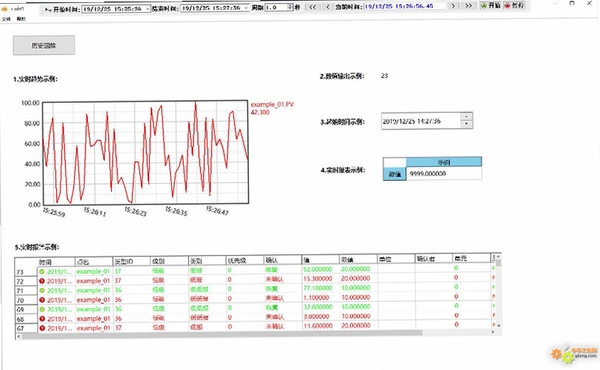This screenshot has height=370, width=600.
Task: Click the date field 2019/12/25 14:27:36
Action: 421,121
